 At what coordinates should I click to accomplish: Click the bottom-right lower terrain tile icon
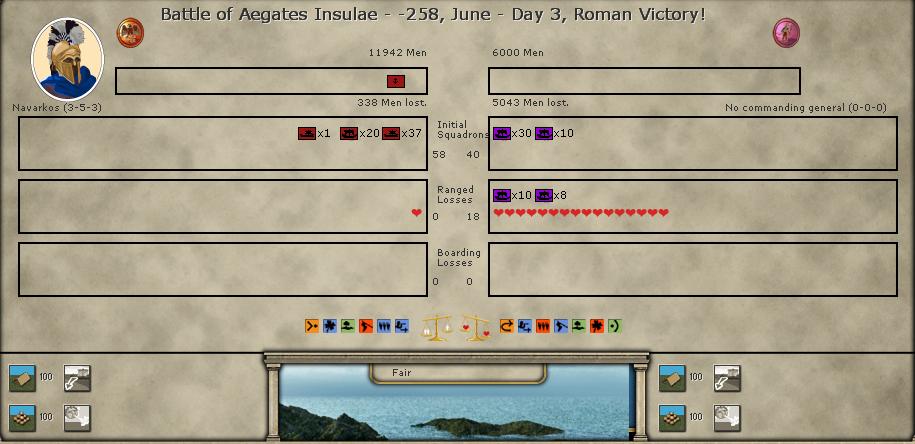click(672, 417)
